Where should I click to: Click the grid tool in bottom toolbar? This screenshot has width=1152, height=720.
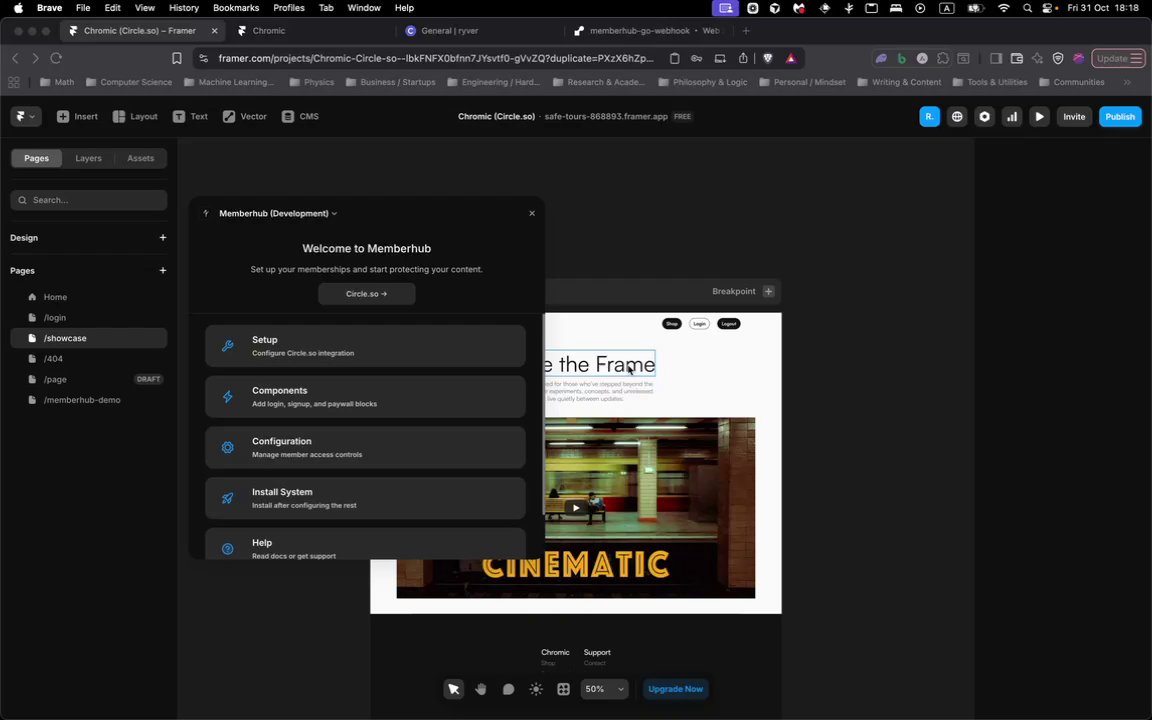click(564, 689)
